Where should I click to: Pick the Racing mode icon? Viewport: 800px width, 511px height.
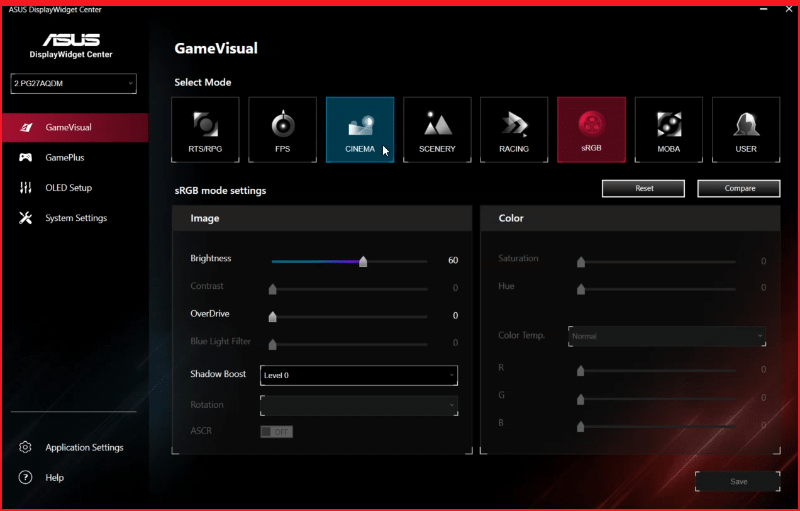point(514,130)
